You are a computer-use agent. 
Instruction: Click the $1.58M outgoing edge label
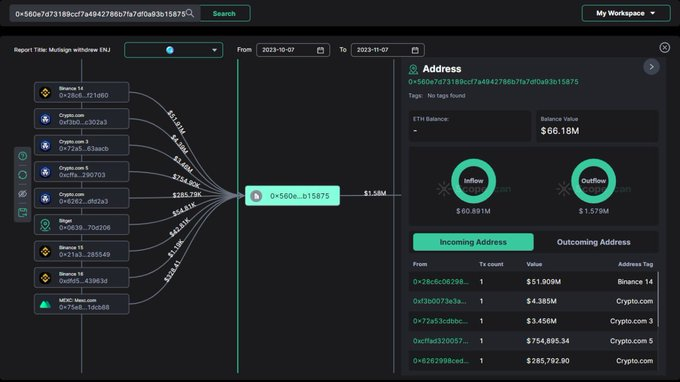point(375,193)
